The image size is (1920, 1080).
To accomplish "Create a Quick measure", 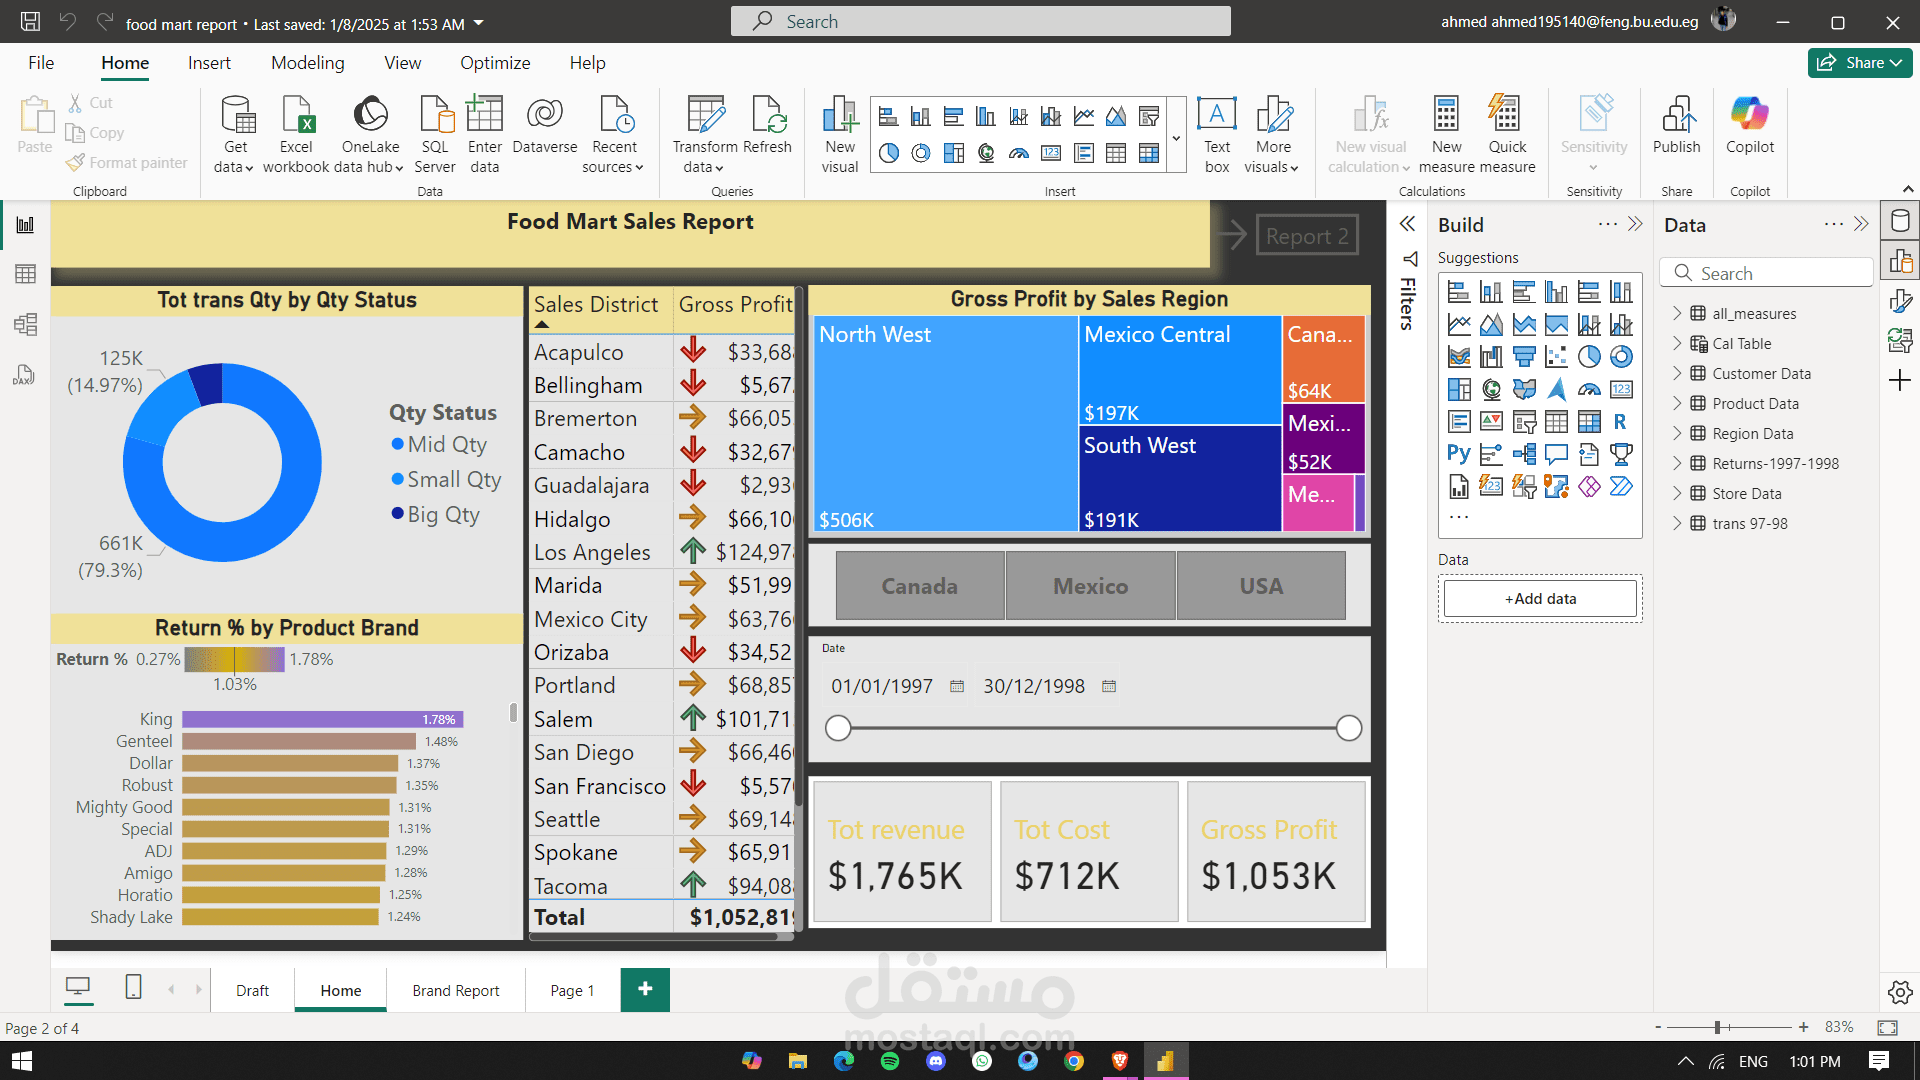I will tap(1507, 135).
